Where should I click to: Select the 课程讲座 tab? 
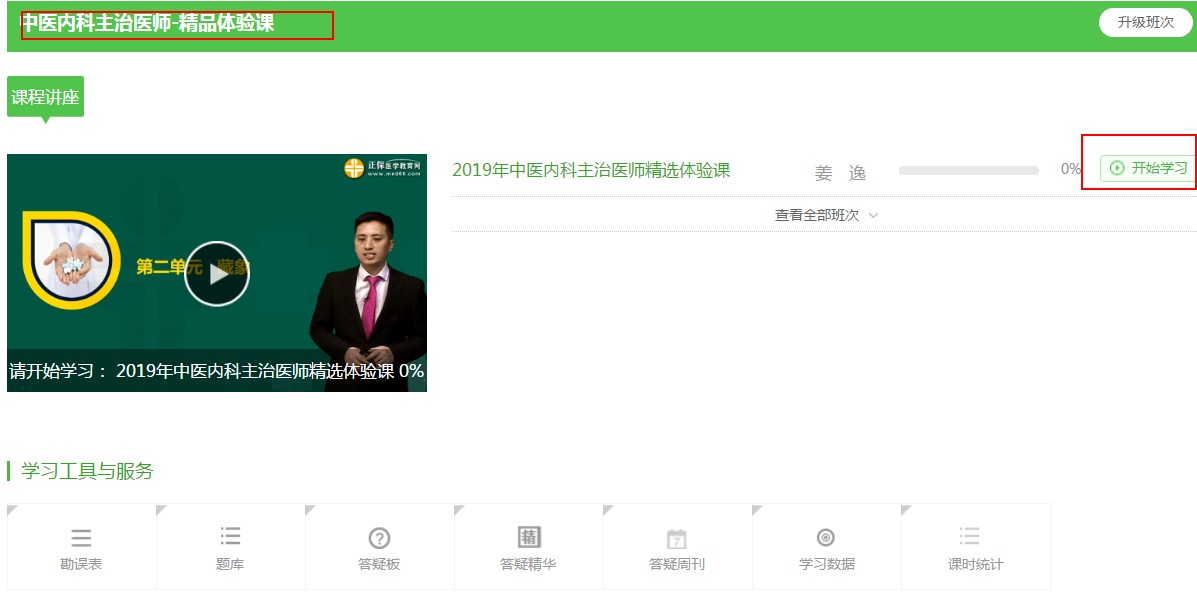[x=45, y=97]
